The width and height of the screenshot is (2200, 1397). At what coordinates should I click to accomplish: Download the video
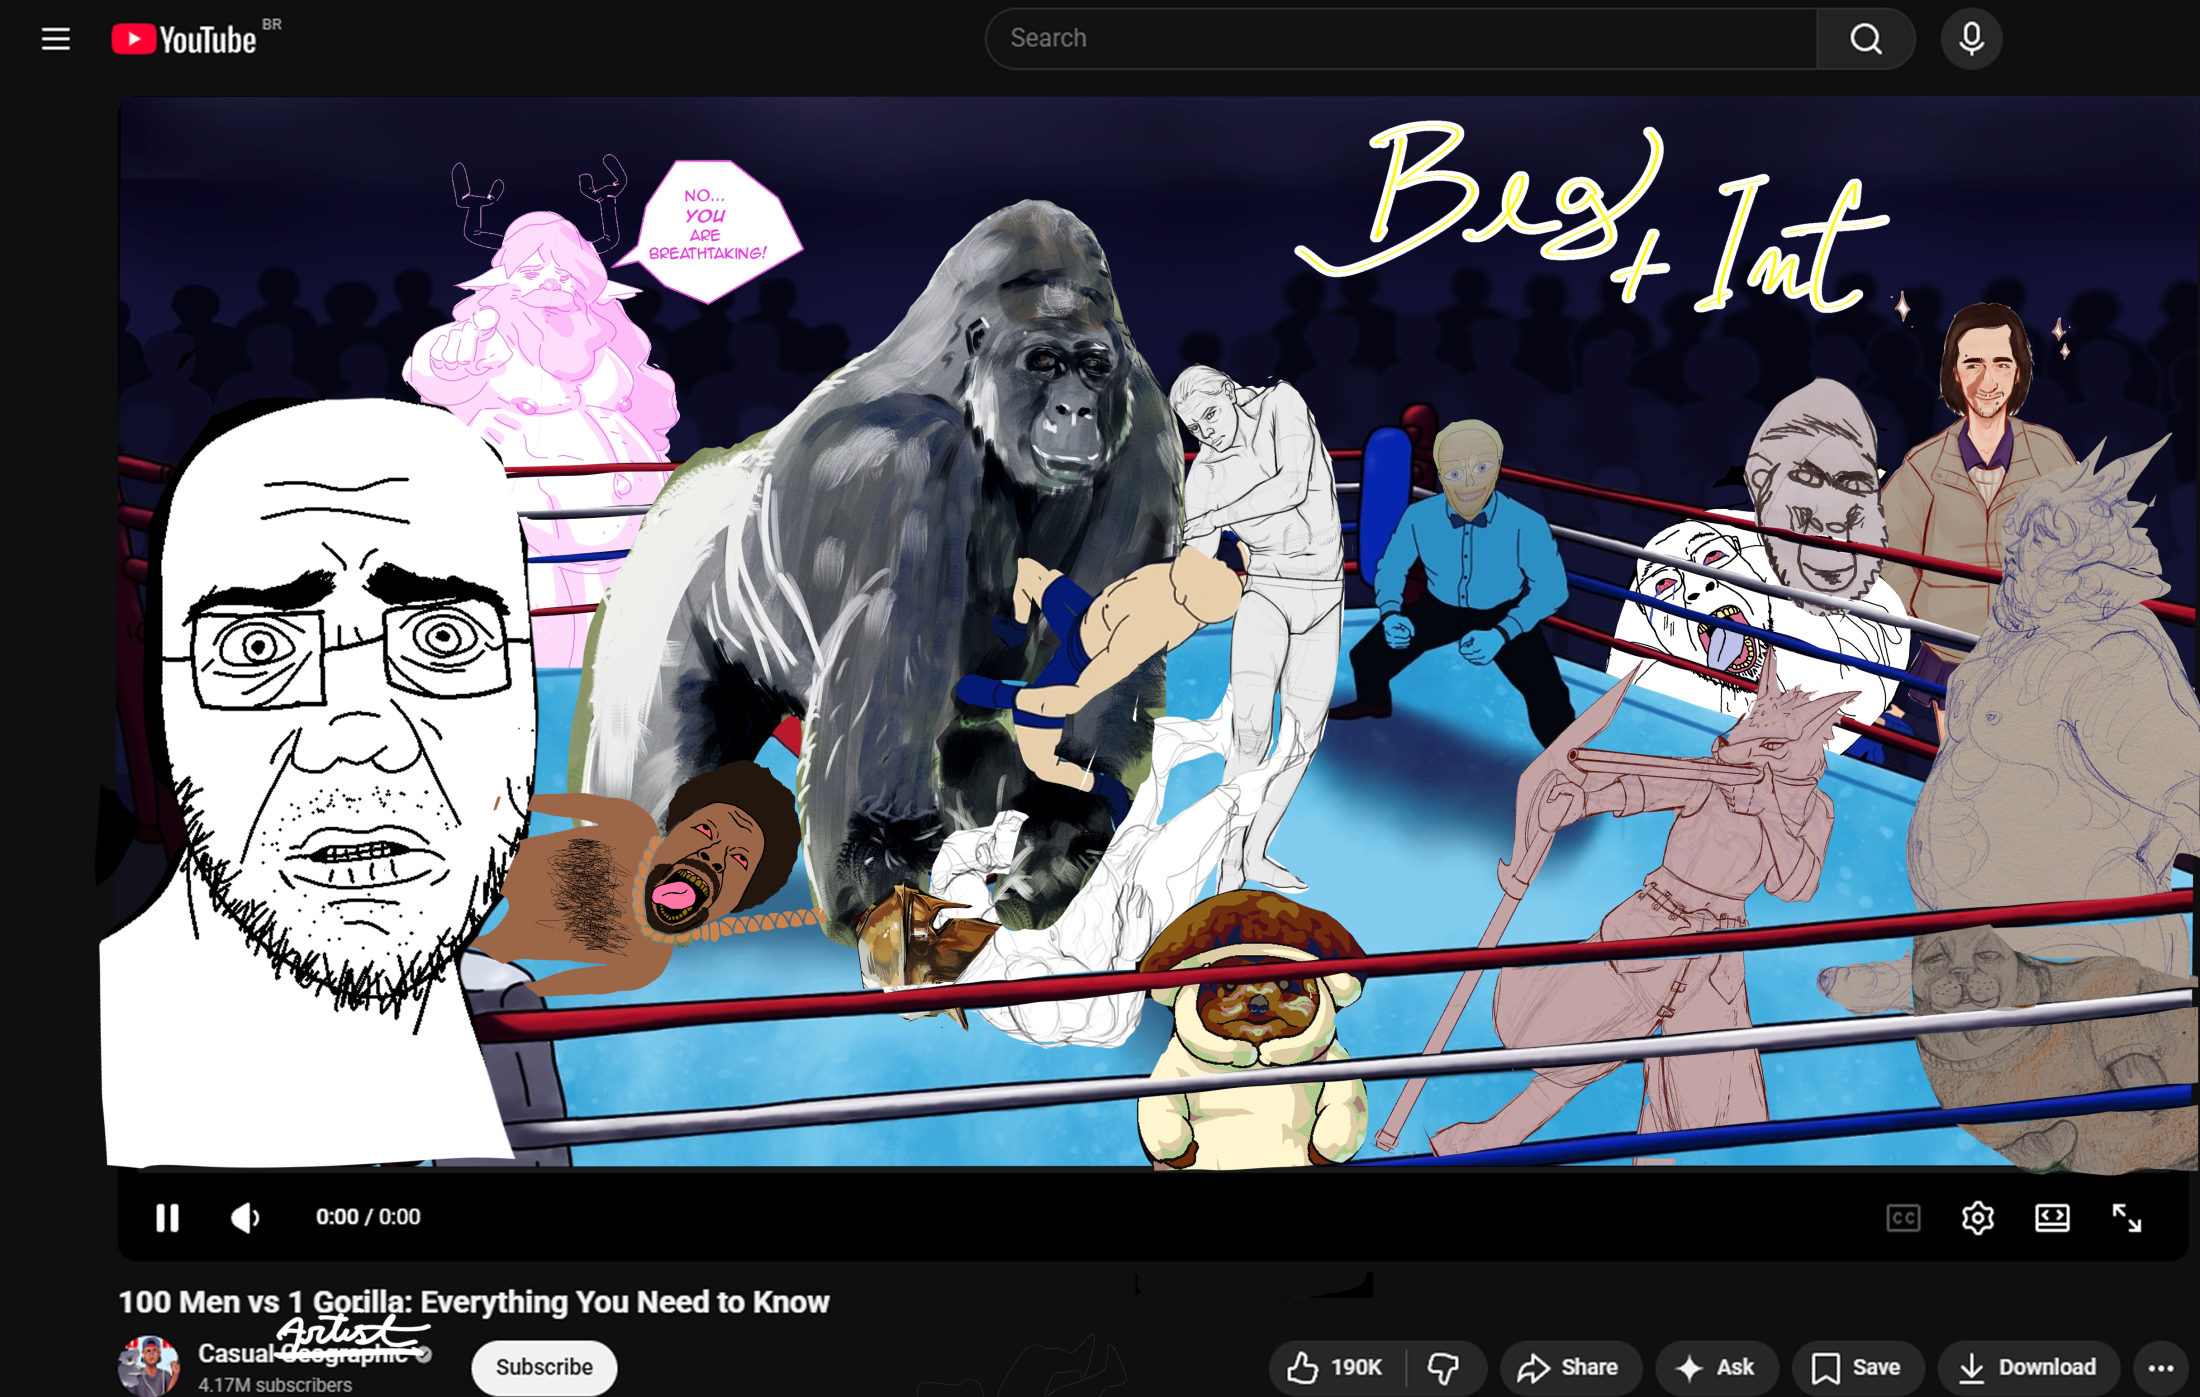2027,1367
